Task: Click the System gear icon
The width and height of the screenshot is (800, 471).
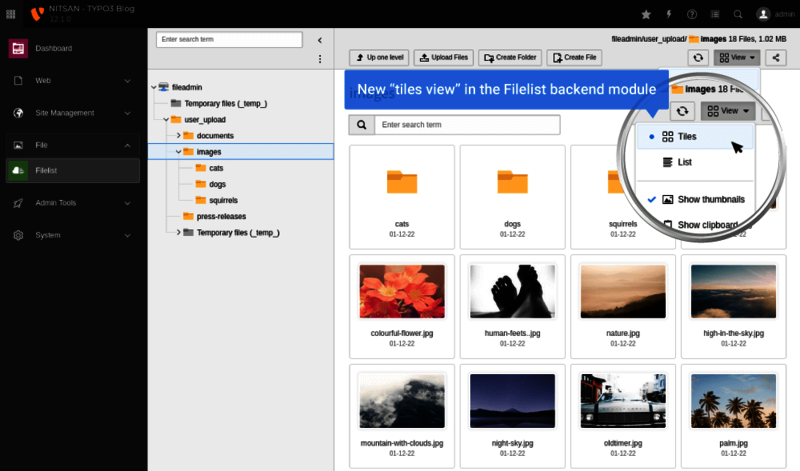Action: tap(18, 235)
